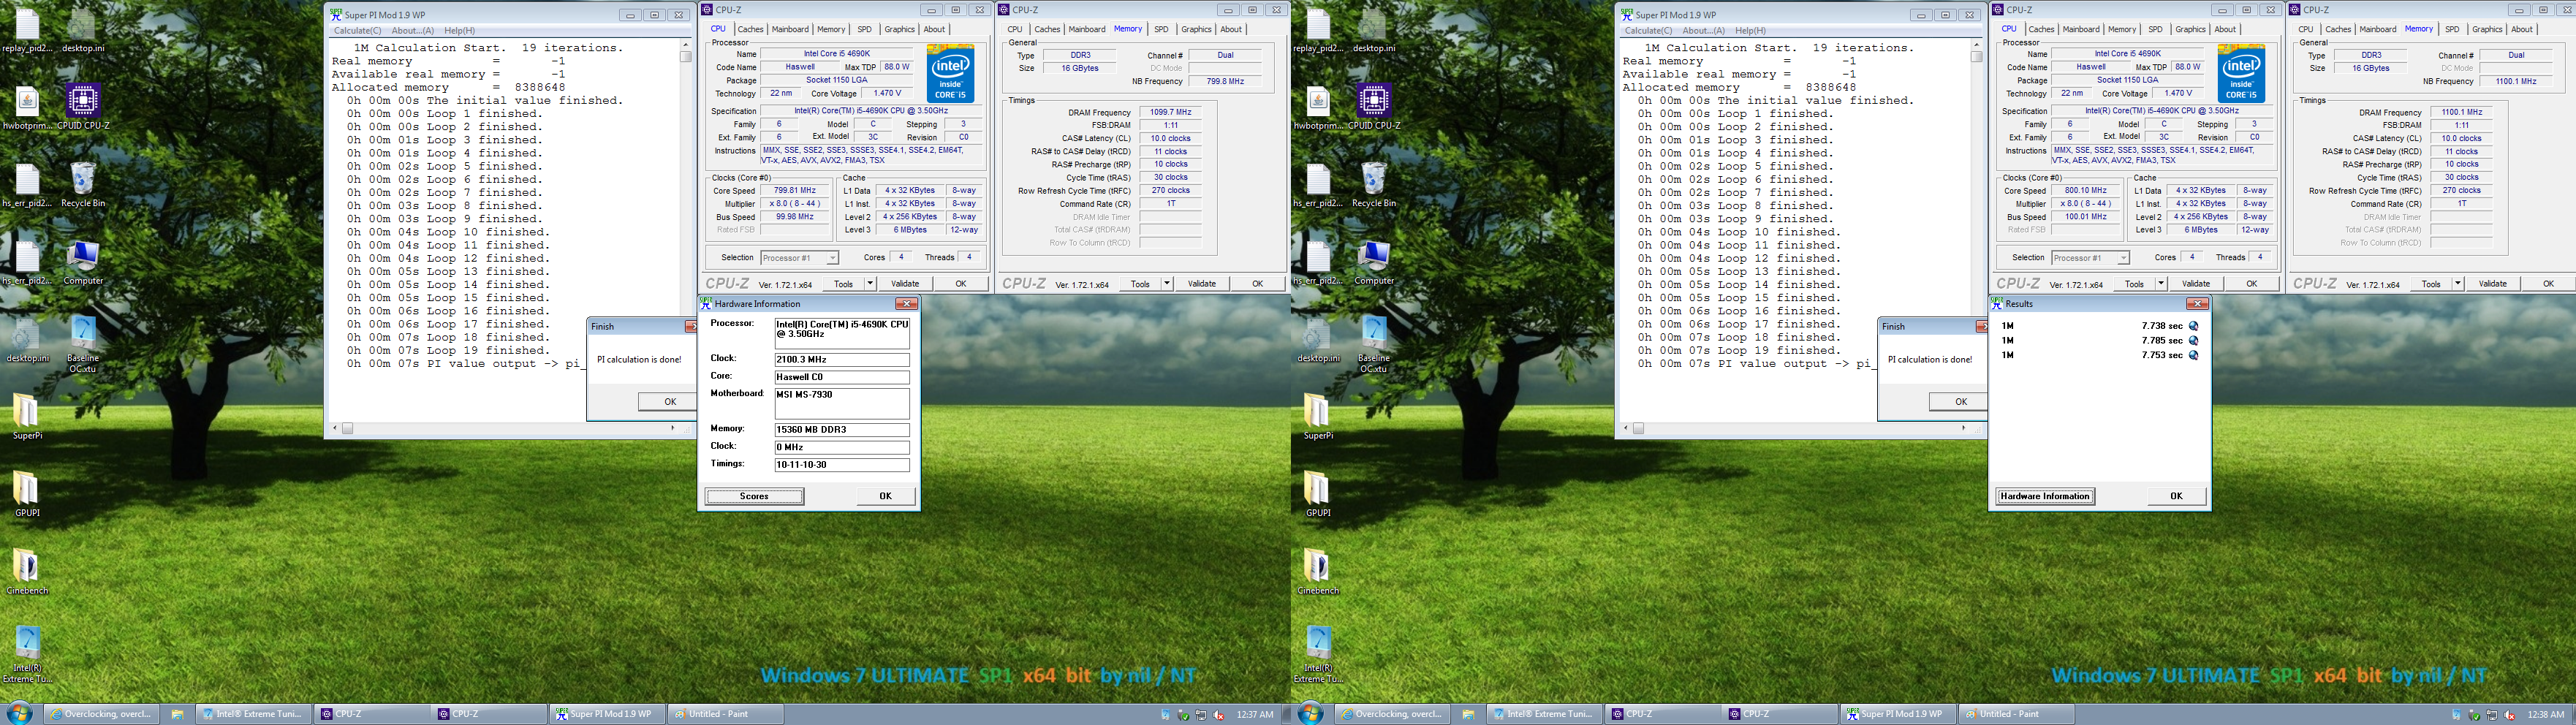2576x725 pixels.
Task: Click Hardware Information button in Results dialog
Action: [x=2045, y=496]
